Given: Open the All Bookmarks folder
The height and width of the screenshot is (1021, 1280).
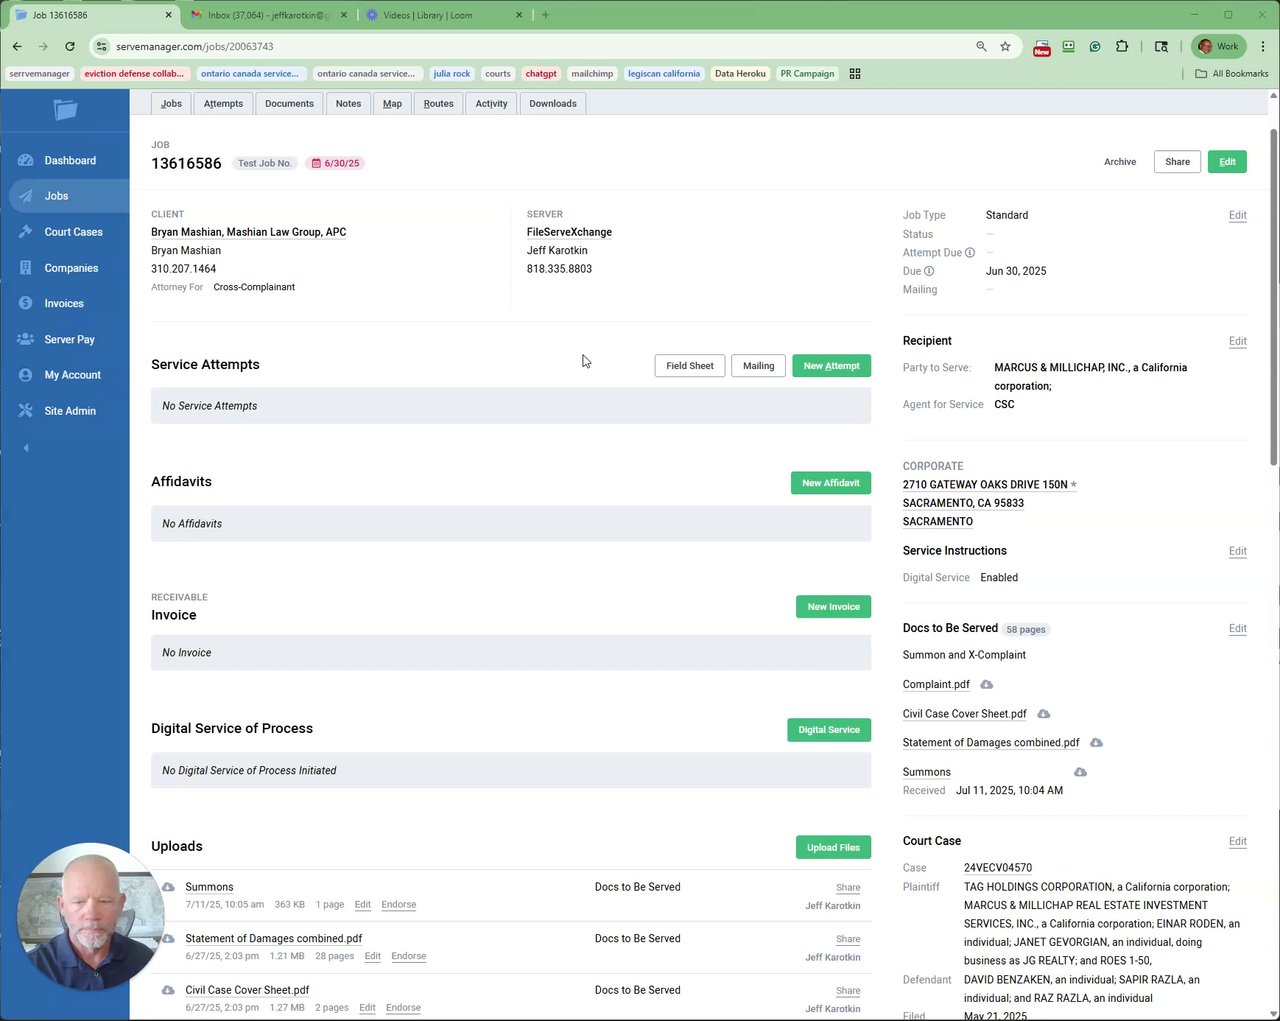Looking at the screenshot, I should [x=1232, y=74].
